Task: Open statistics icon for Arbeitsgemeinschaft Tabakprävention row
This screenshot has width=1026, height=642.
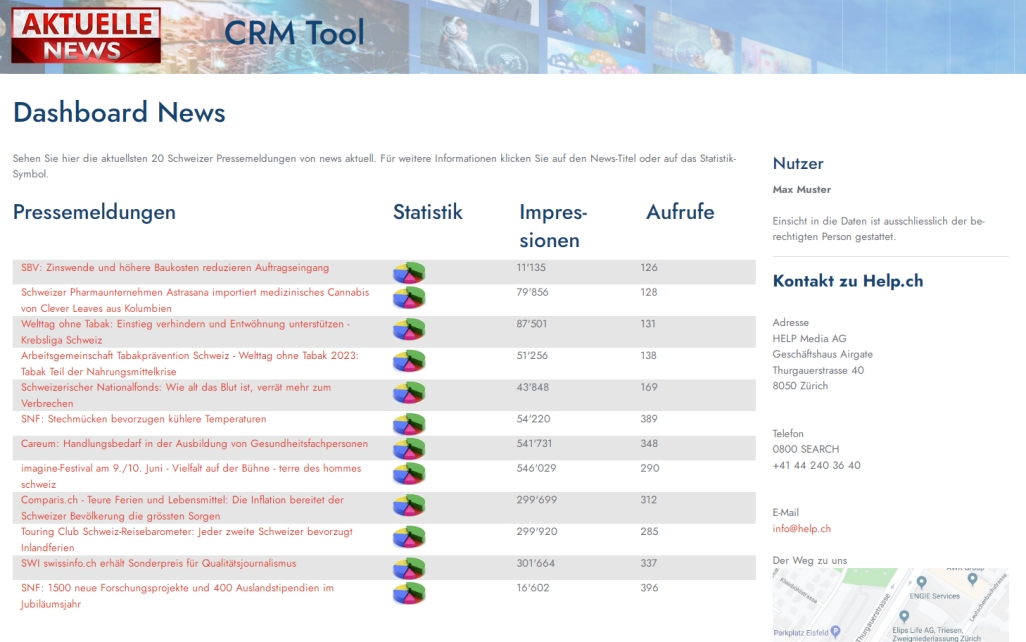Action: pyautogui.click(x=409, y=361)
